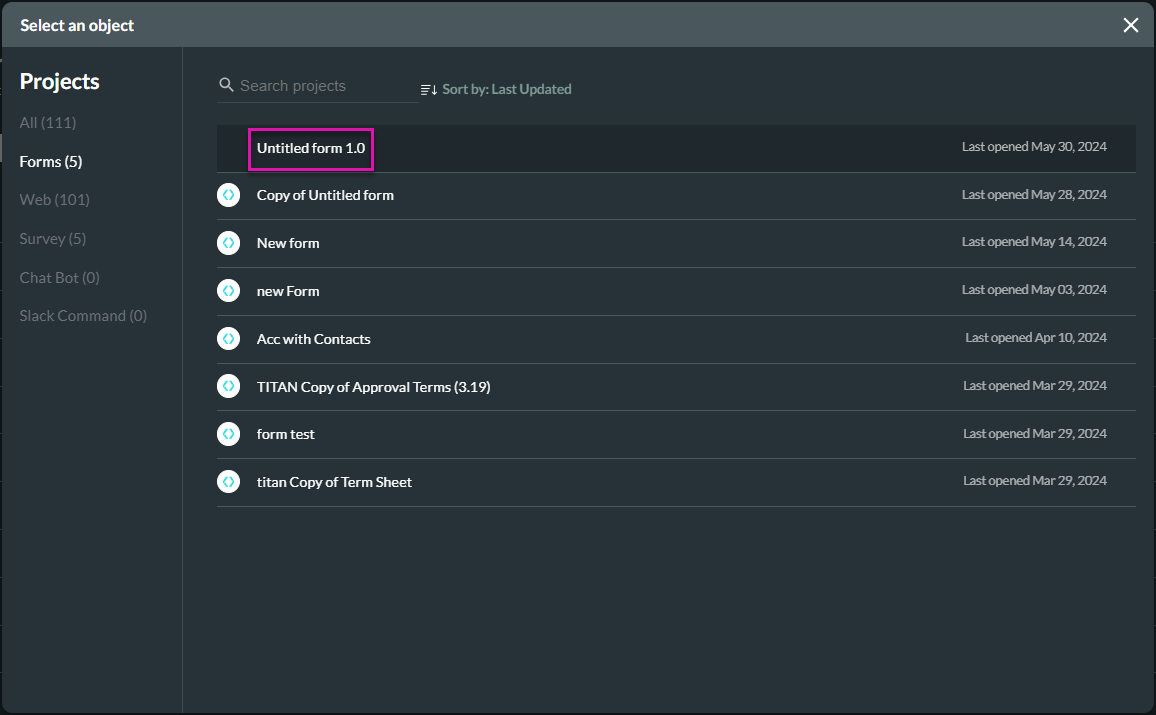The height and width of the screenshot is (715, 1156).
Task: Switch to the Web (101) category
Action: pos(54,199)
